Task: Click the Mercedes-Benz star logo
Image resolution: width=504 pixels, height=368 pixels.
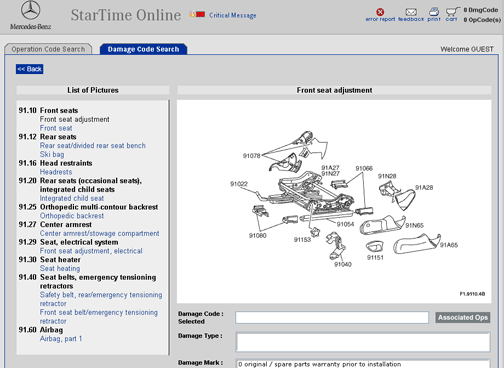Action: click(x=31, y=10)
